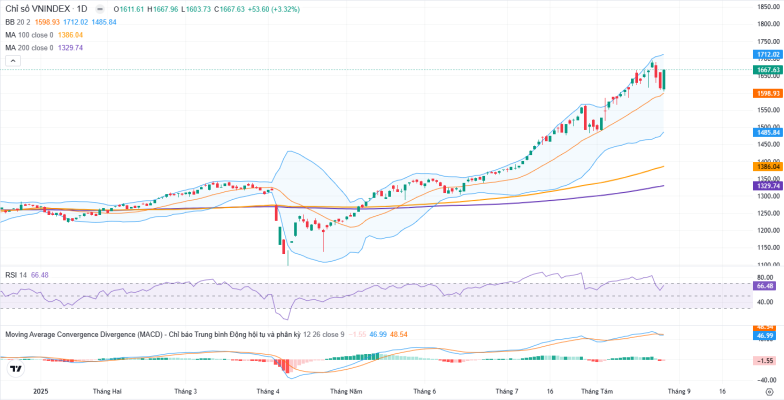
Task: Click the low value L1603.73
Action: [x=196, y=9]
